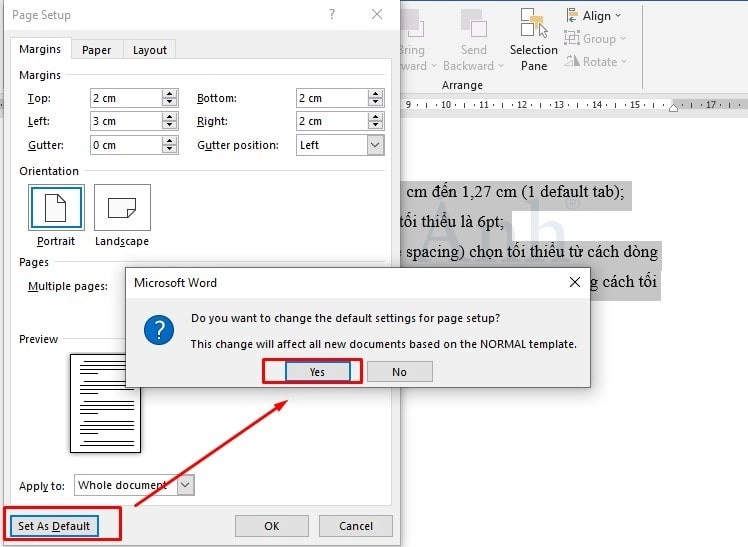Screen dimensions: 748x547
Task: Click the document text '1 default tab'
Action: click(571, 192)
